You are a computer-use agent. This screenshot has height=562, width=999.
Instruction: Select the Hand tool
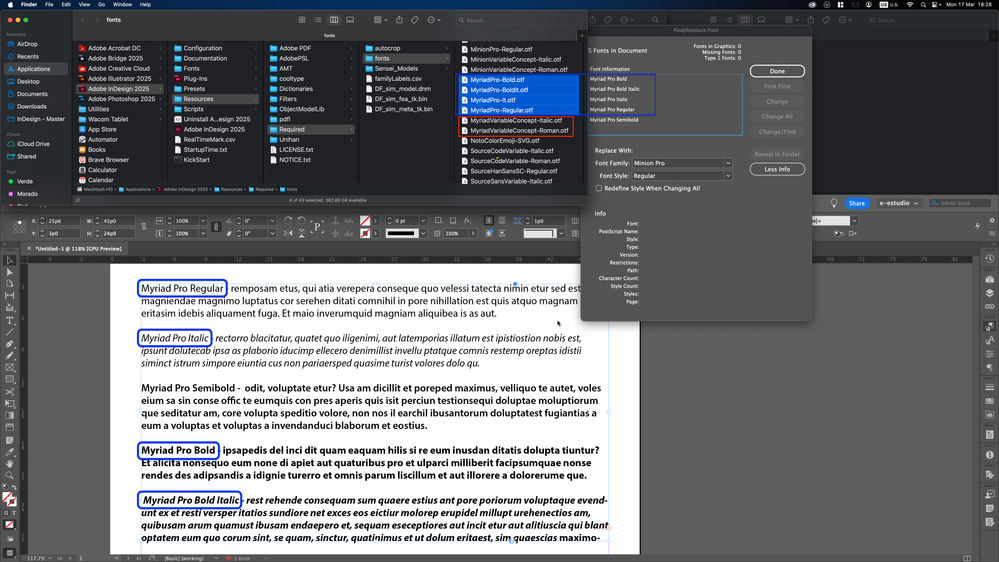click(10, 464)
